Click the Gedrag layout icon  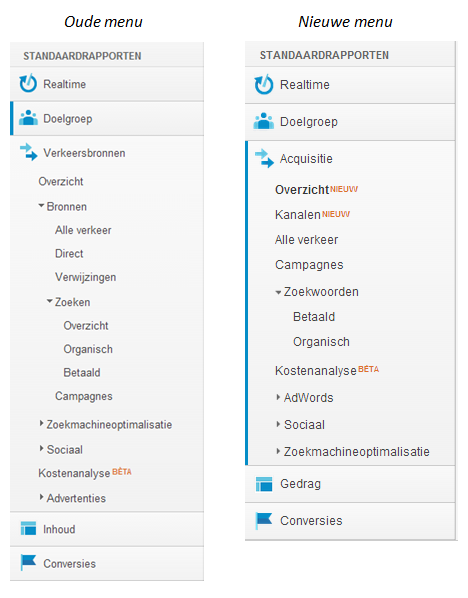(264, 484)
